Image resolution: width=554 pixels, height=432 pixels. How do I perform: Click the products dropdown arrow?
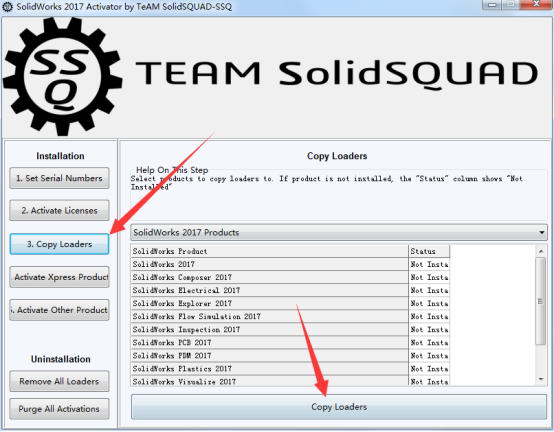point(541,232)
